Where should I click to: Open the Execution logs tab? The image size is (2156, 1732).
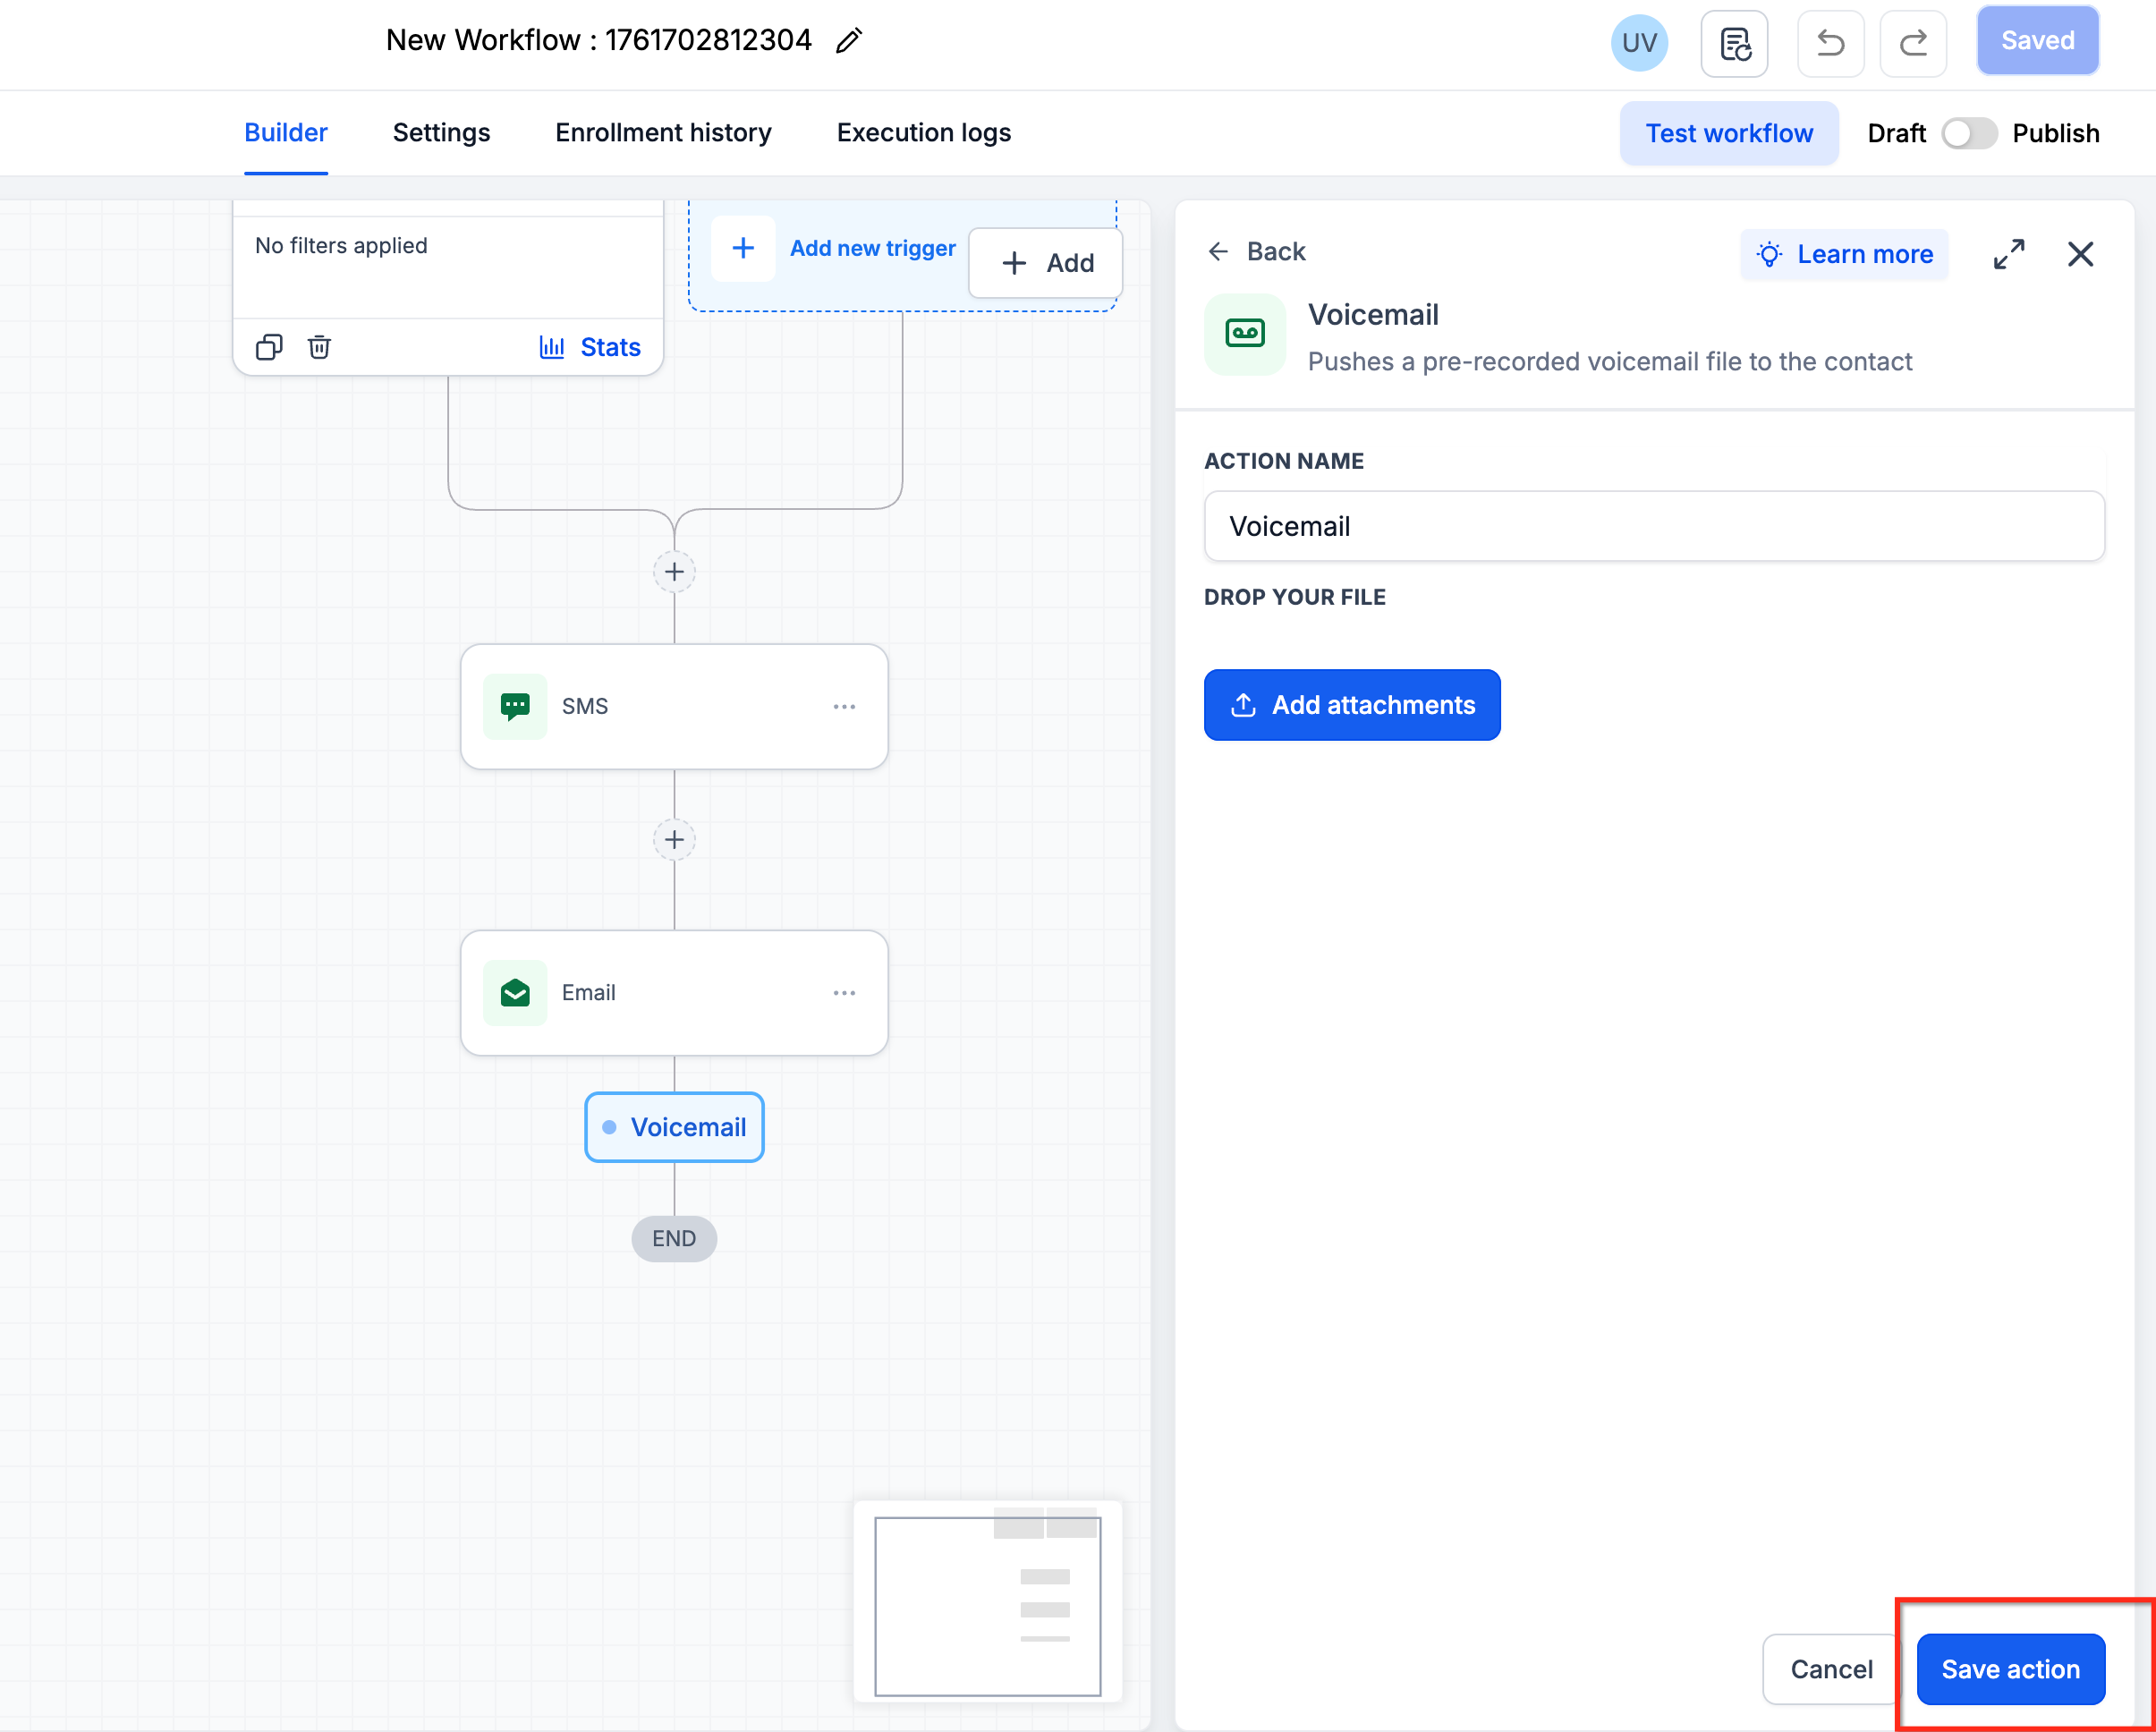[x=924, y=133]
